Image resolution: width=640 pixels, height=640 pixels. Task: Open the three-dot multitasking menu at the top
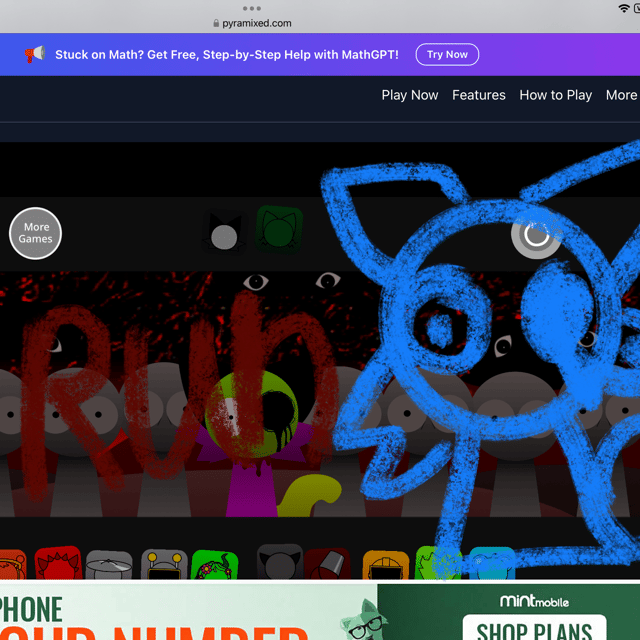[251, 8]
